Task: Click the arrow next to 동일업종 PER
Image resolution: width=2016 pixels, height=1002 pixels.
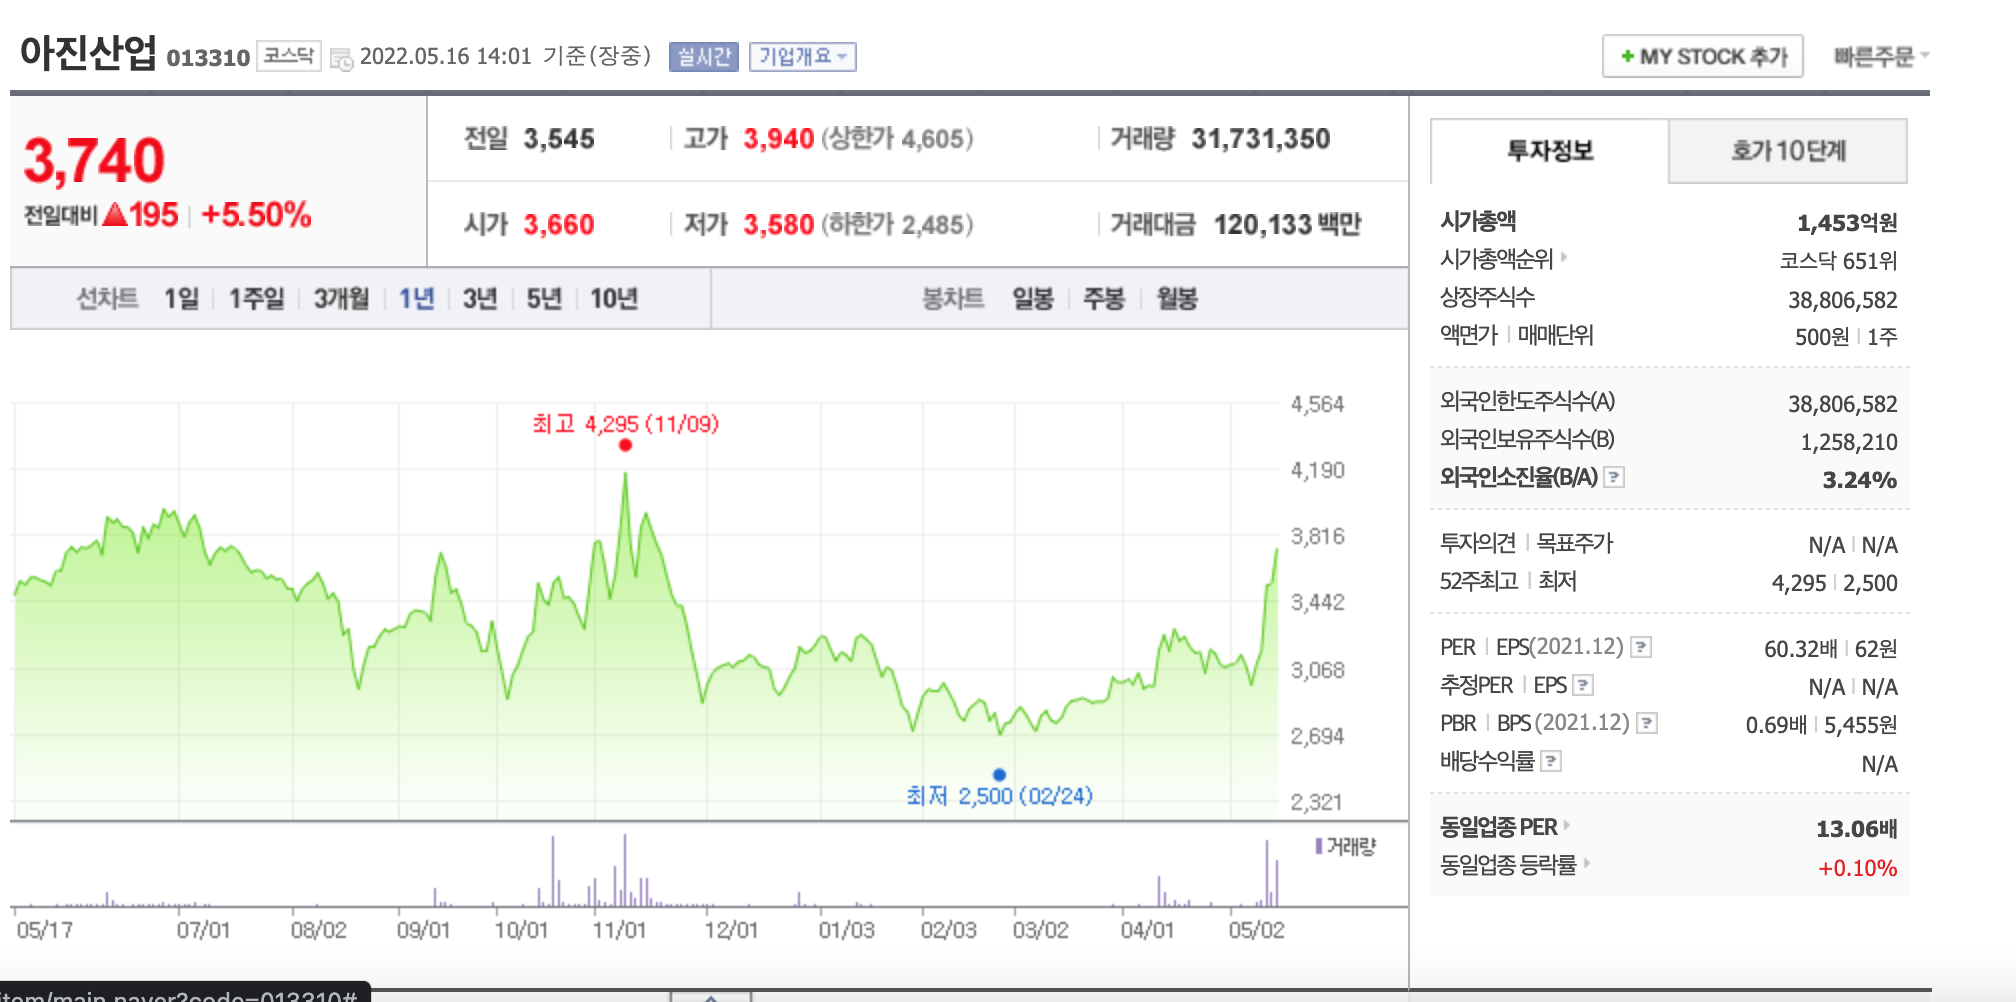Action: click(x=1567, y=825)
